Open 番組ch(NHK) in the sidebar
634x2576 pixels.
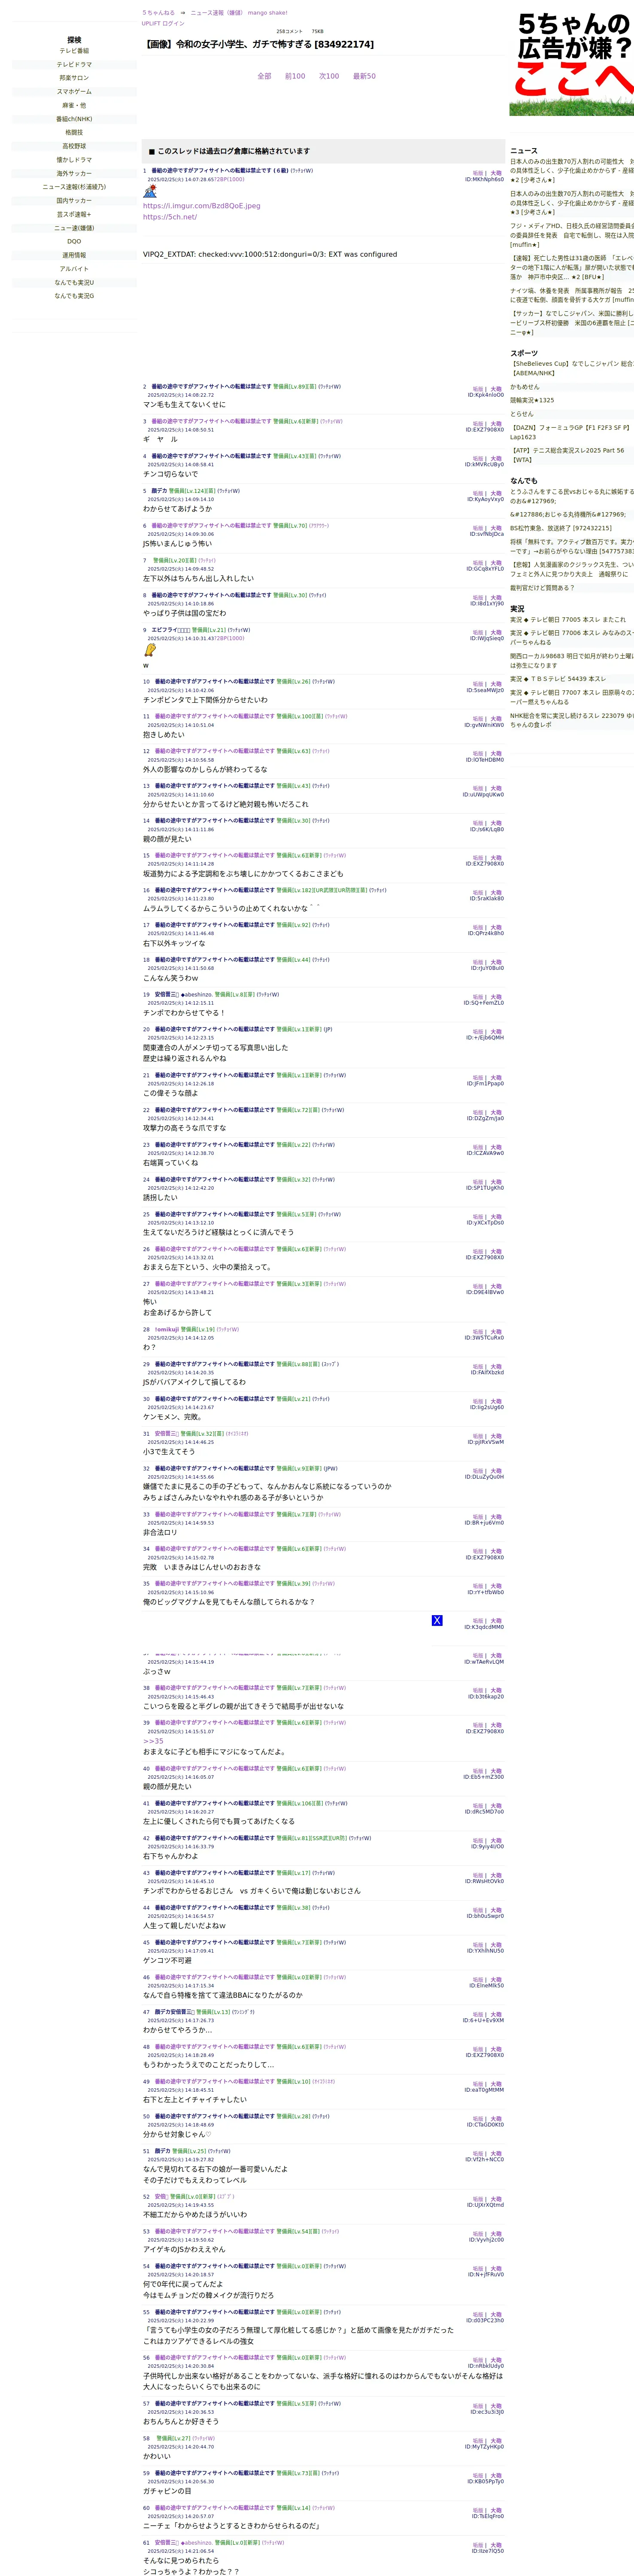click(x=74, y=119)
